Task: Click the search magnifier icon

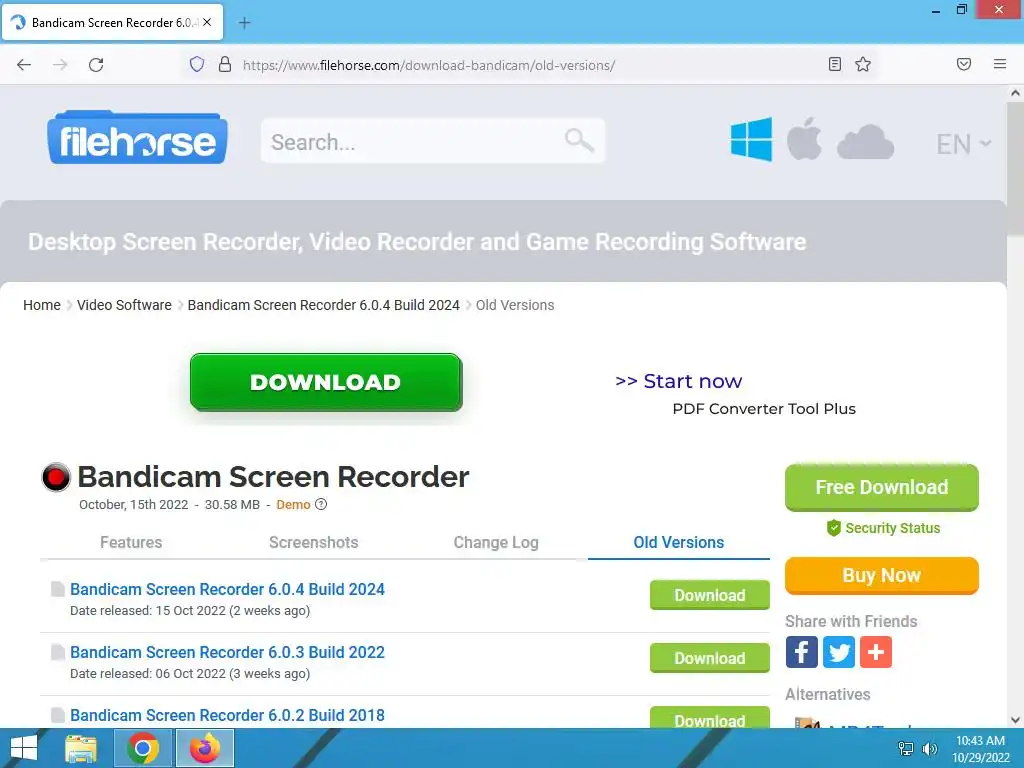Action: click(x=579, y=140)
